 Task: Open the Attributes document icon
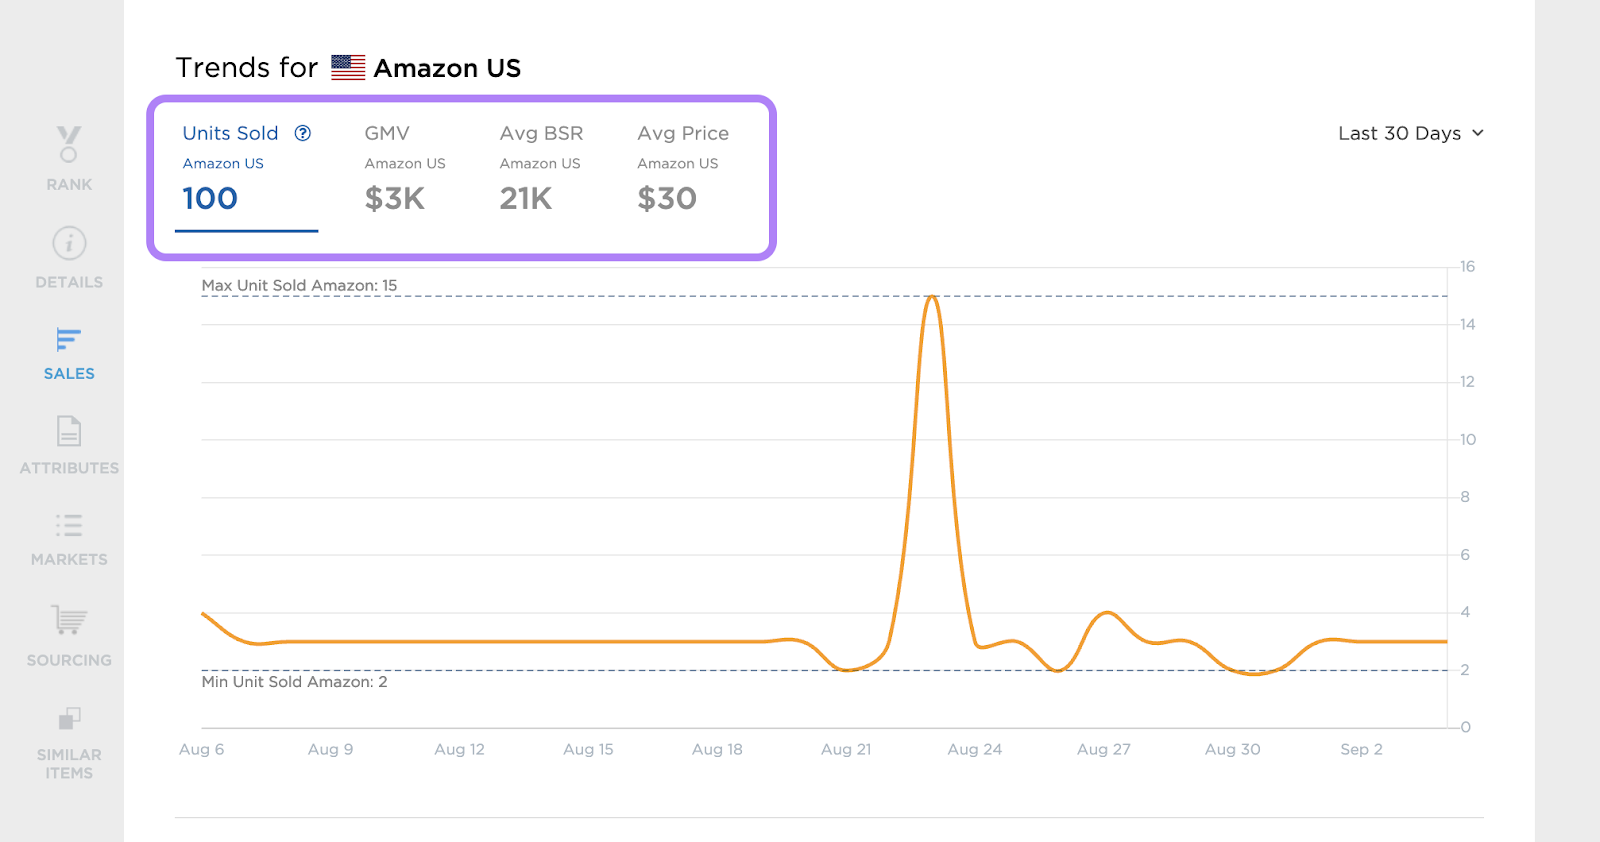[69, 431]
